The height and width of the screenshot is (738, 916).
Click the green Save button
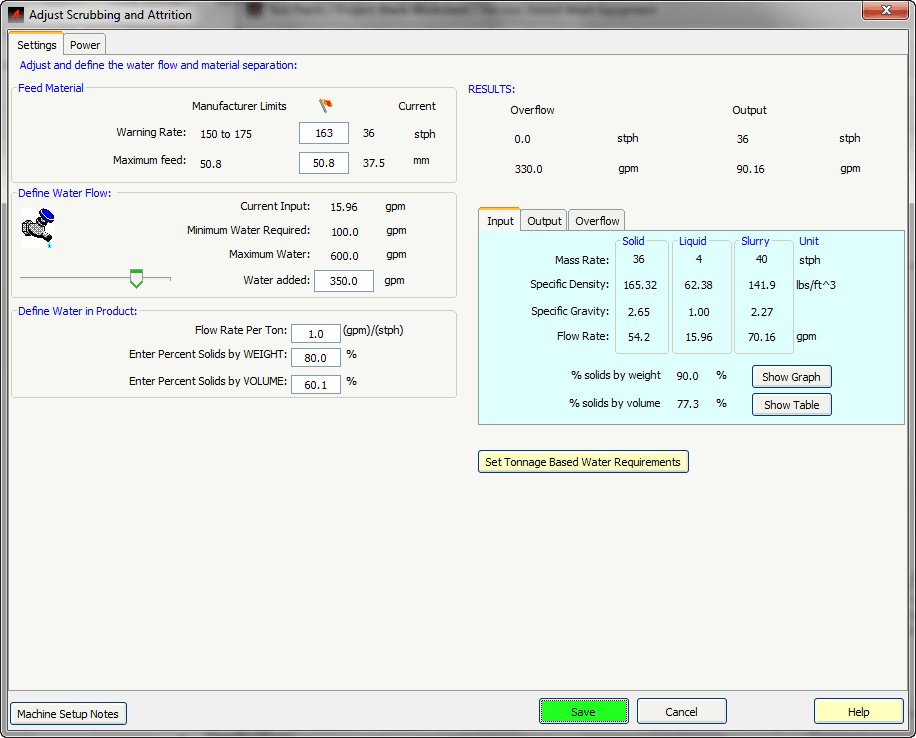coord(583,712)
